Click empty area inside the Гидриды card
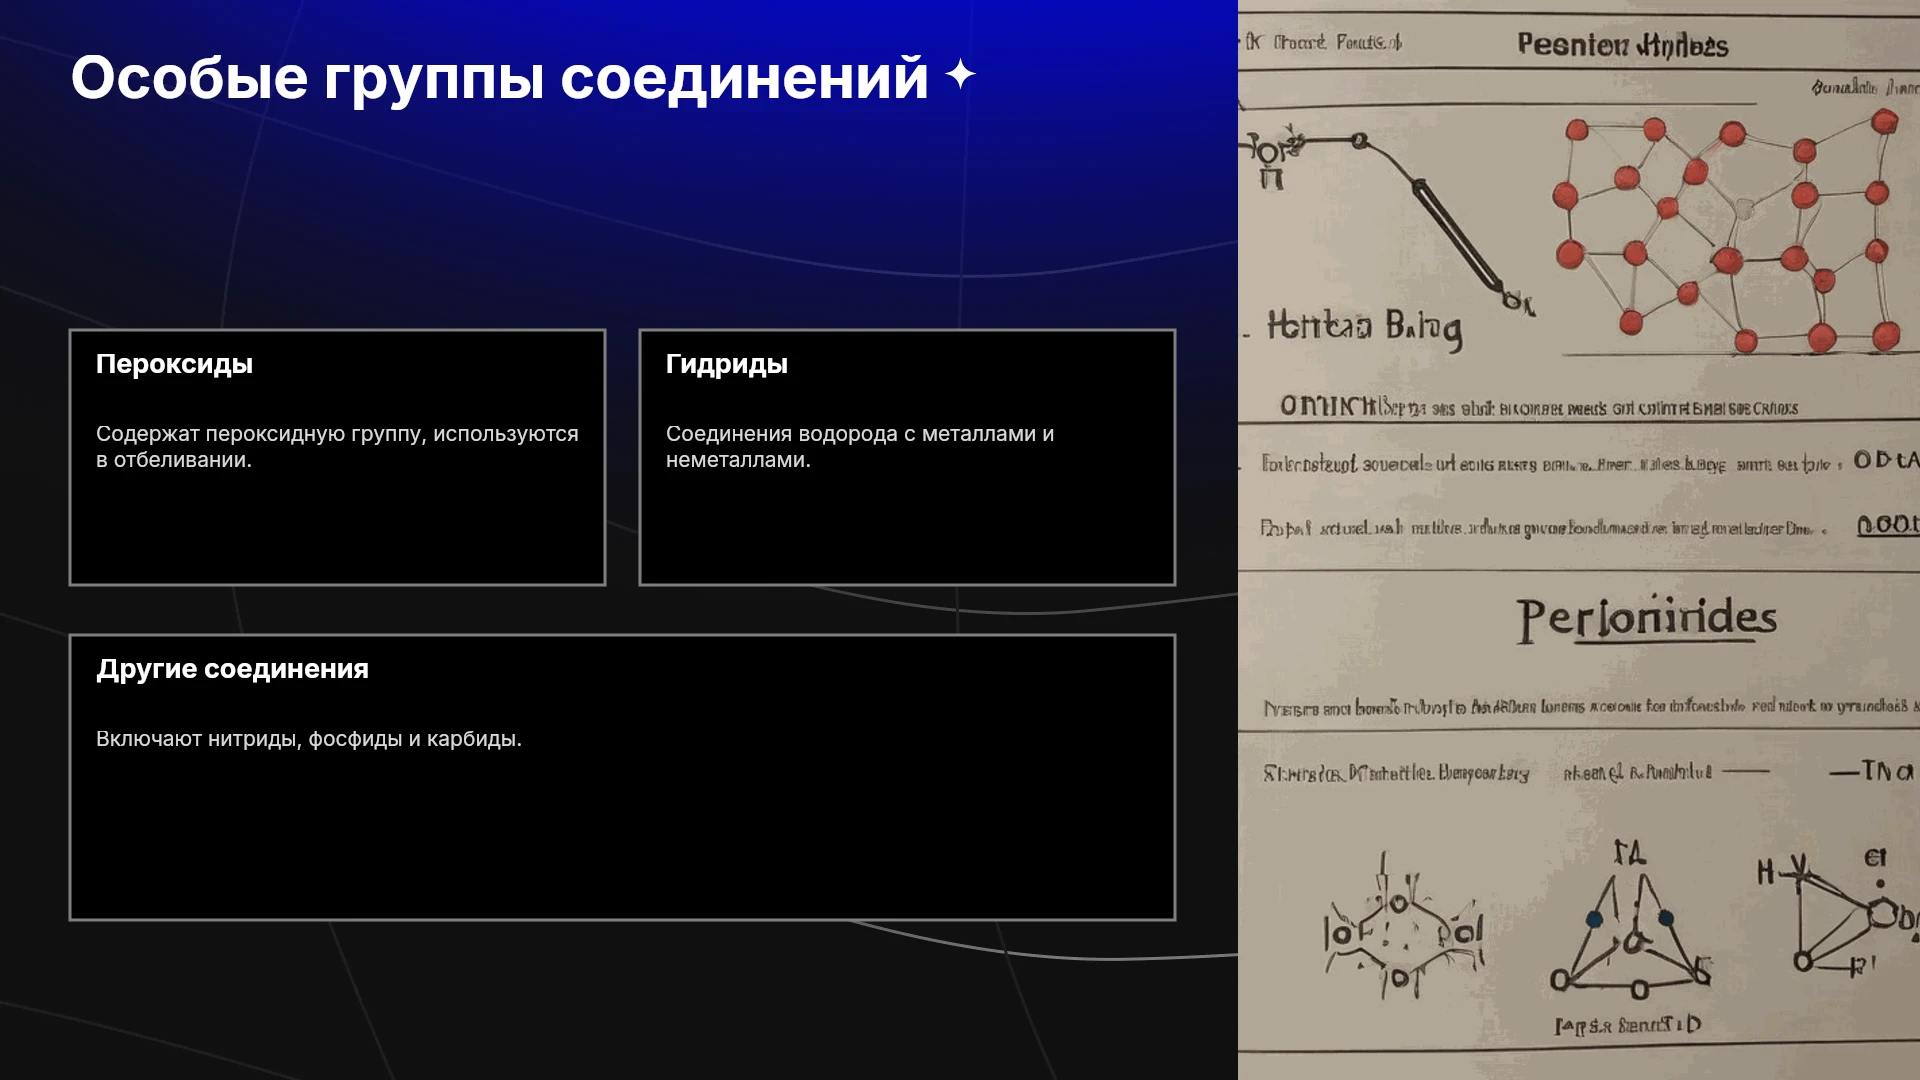Image resolution: width=1920 pixels, height=1080 pixels. [907, 530]
